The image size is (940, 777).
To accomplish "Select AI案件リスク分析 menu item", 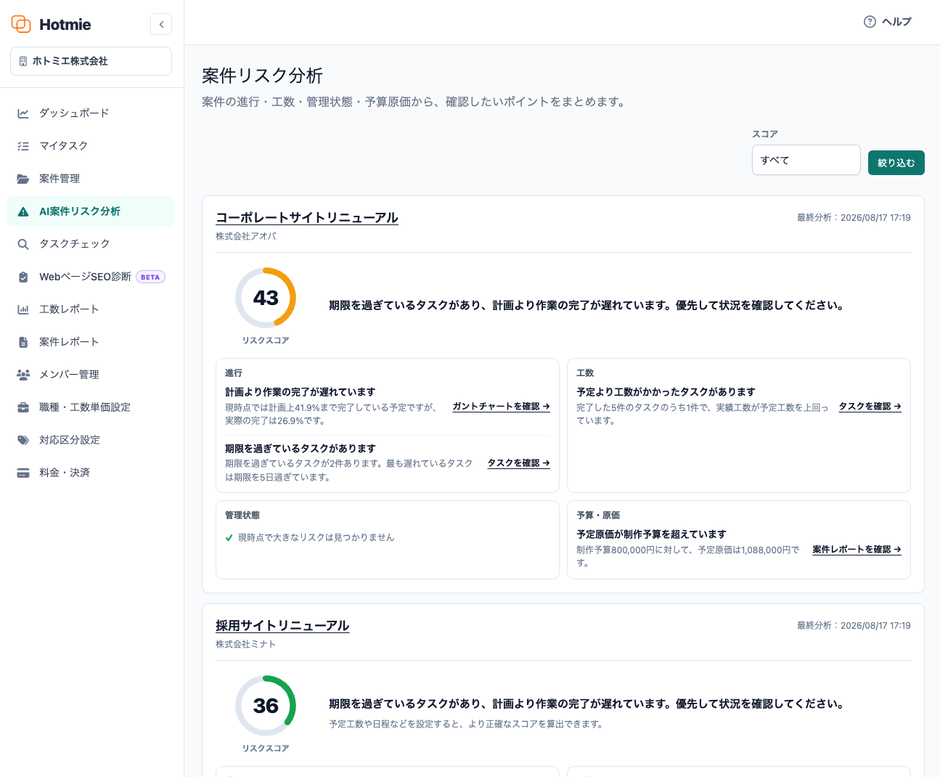I will pos(91,212).
